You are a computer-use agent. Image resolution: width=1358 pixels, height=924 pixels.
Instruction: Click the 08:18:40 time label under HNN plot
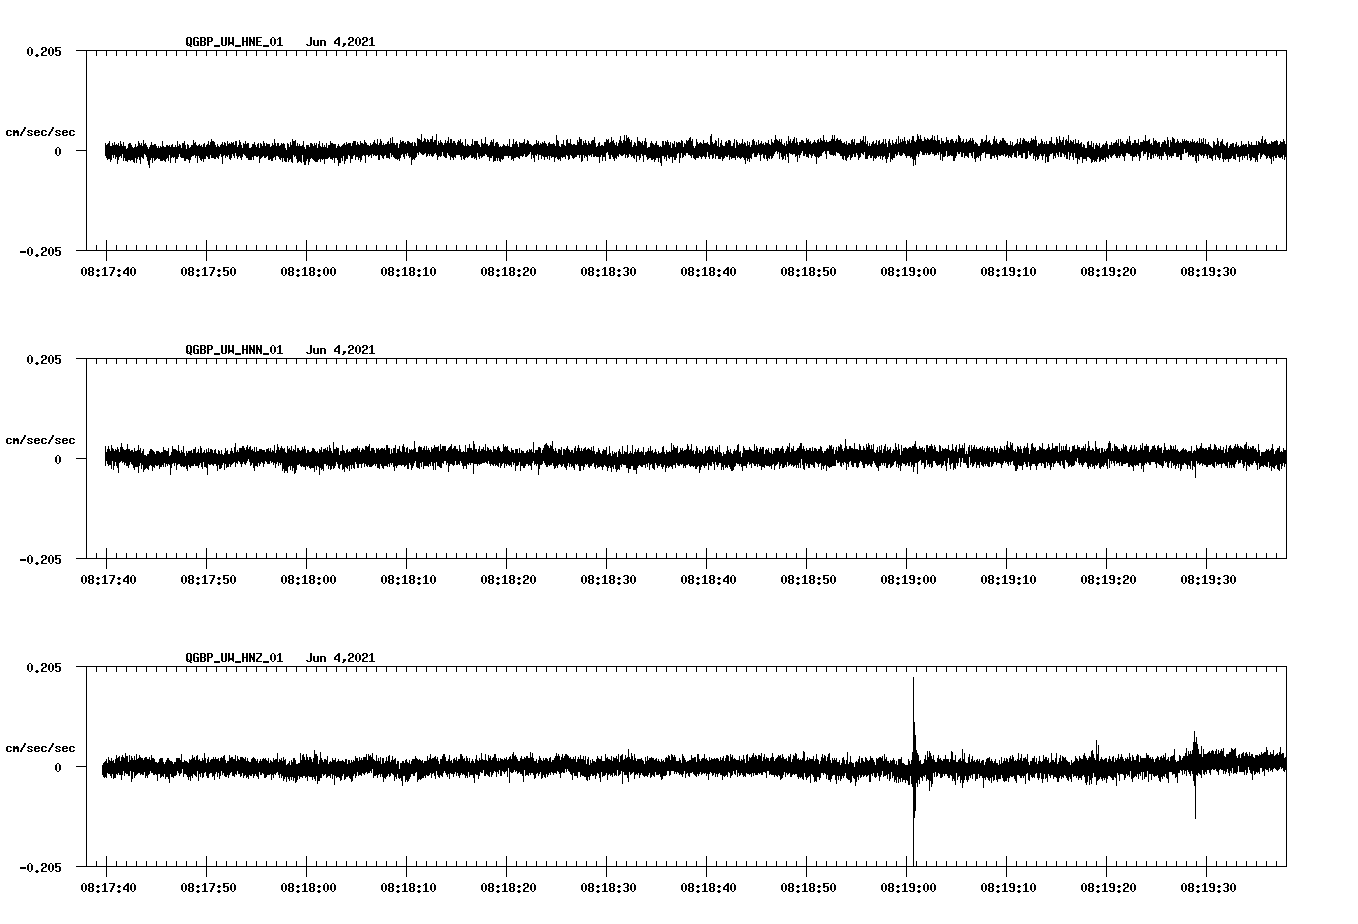[x=709, y=580]
